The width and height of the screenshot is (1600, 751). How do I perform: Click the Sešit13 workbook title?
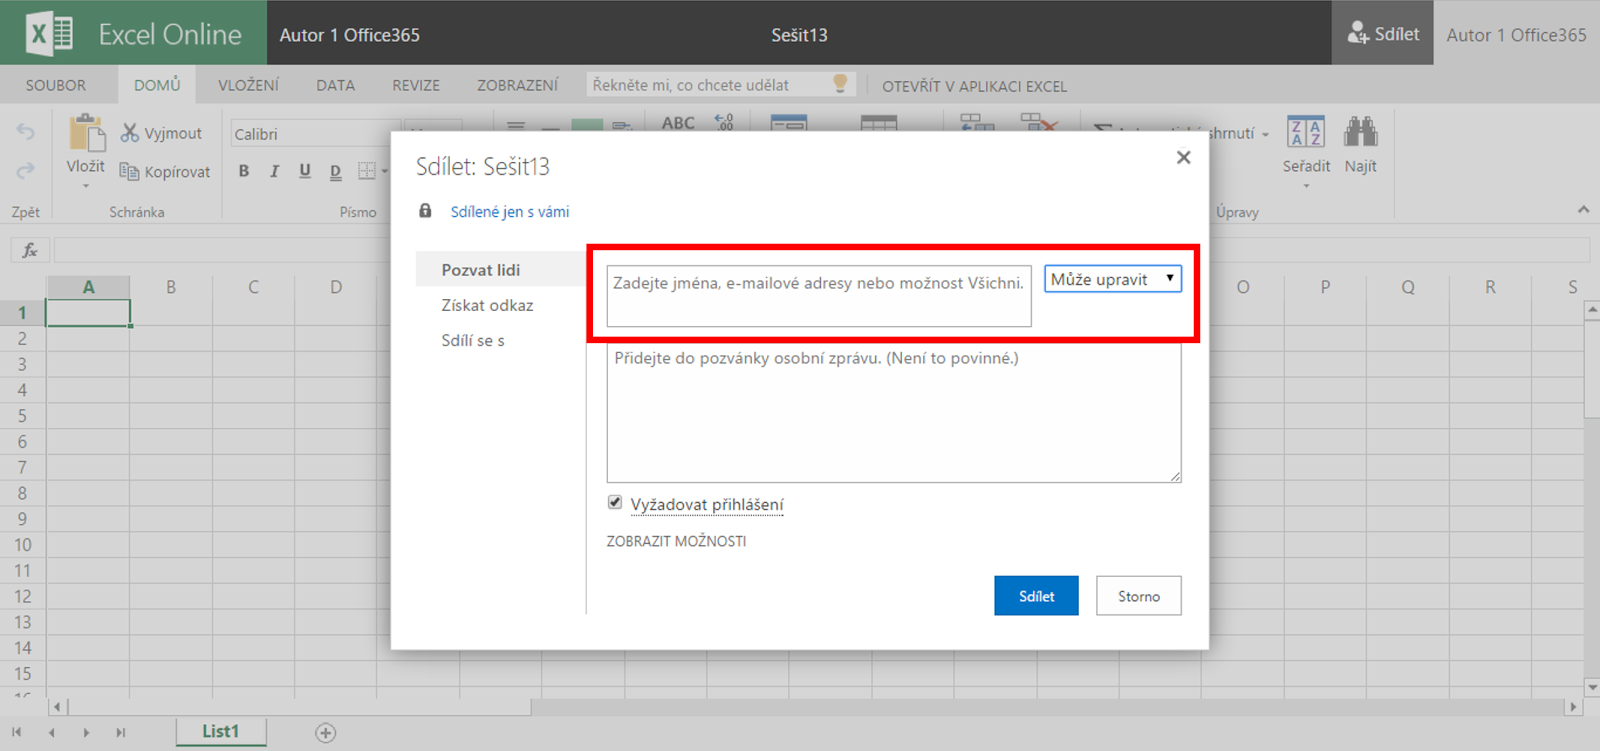click(799, 35)
